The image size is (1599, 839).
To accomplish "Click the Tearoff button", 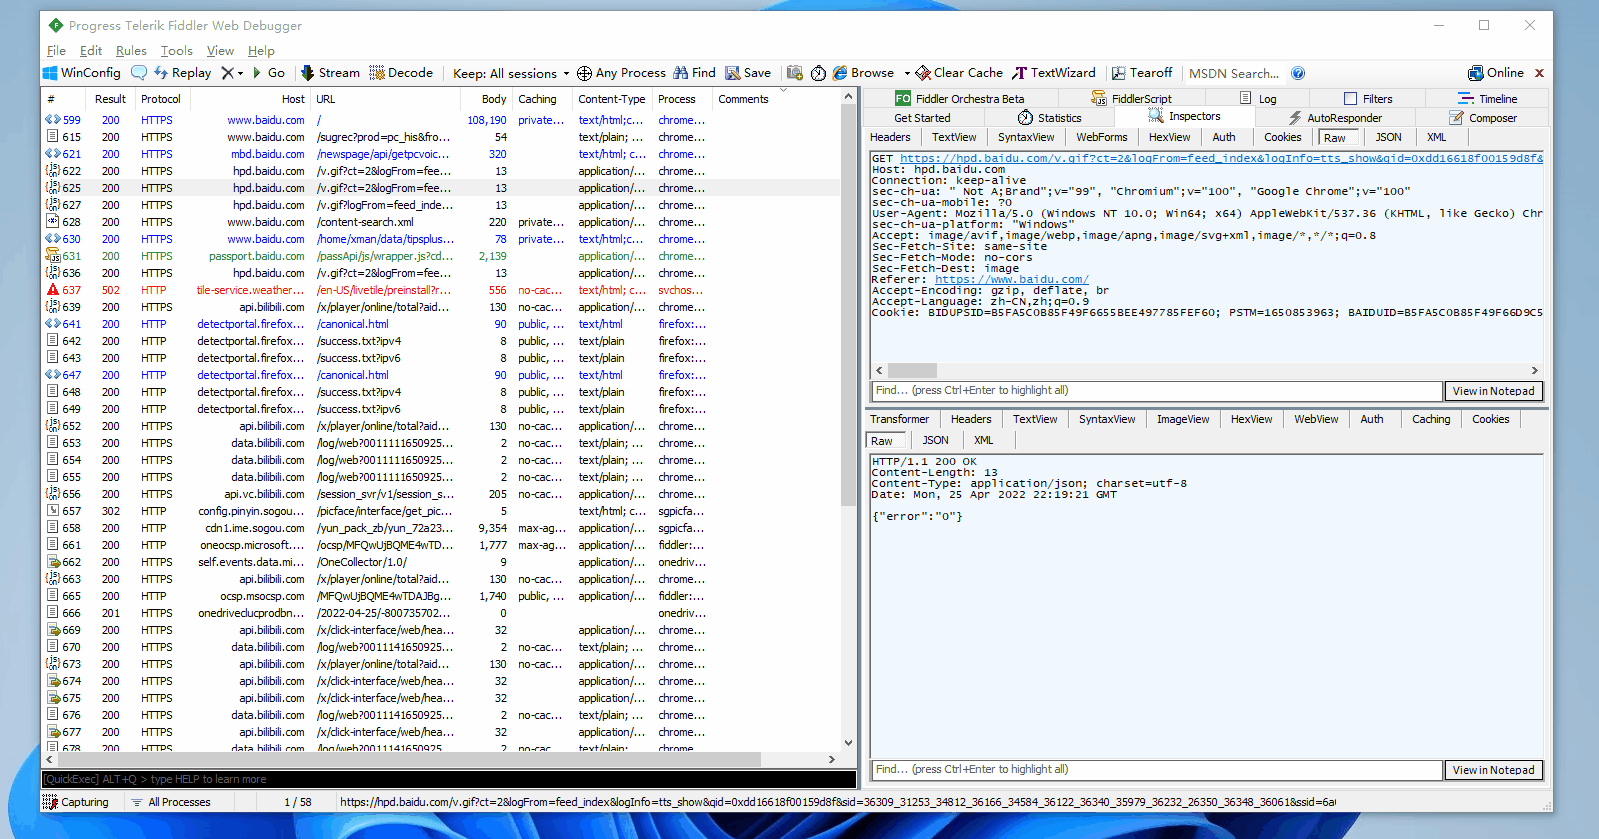I will (x=1142, y=73).
